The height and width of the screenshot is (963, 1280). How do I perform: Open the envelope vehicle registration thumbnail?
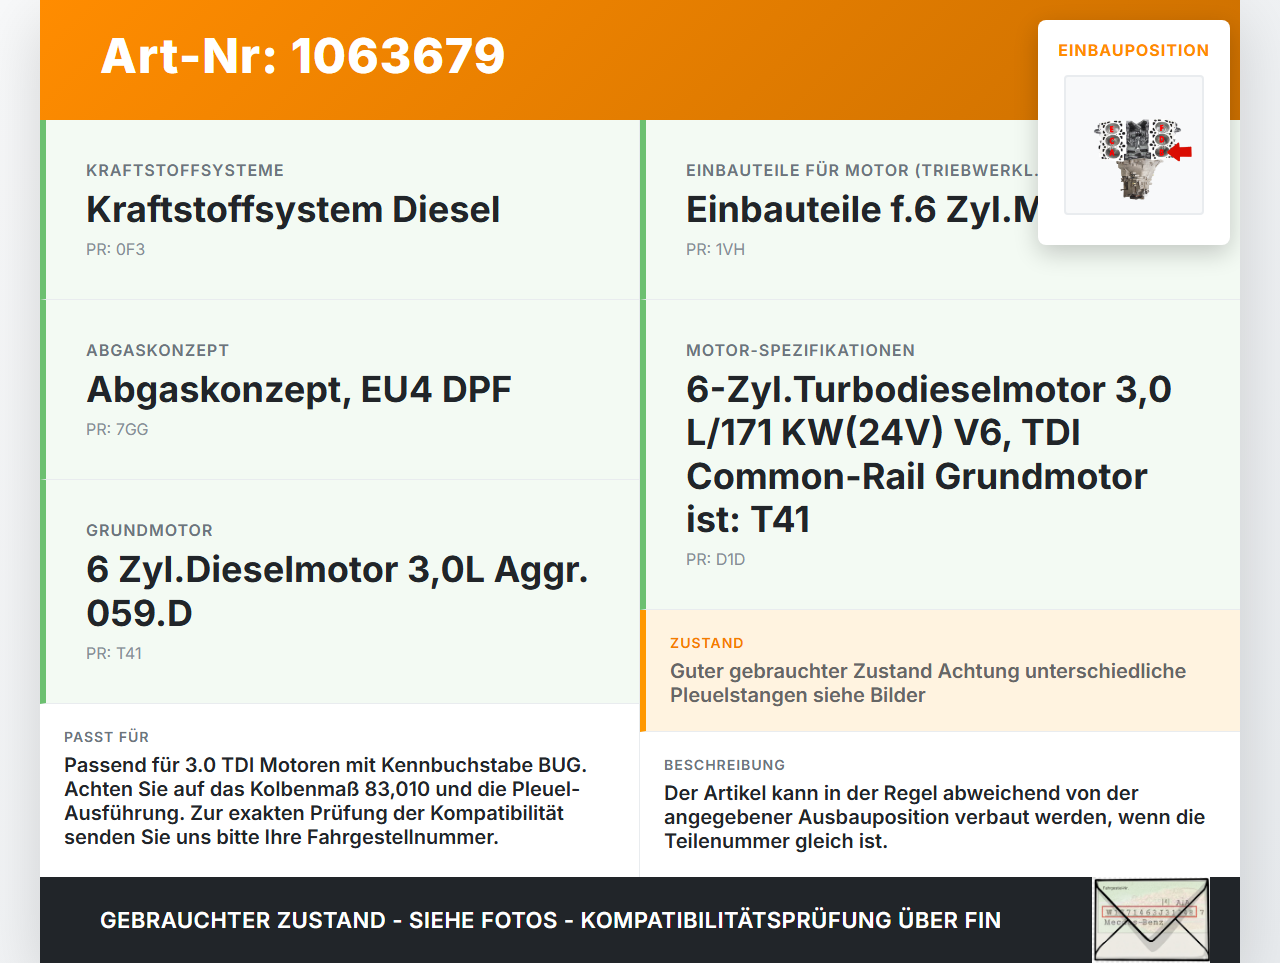pyautogui.click(x=1151, y=920)
